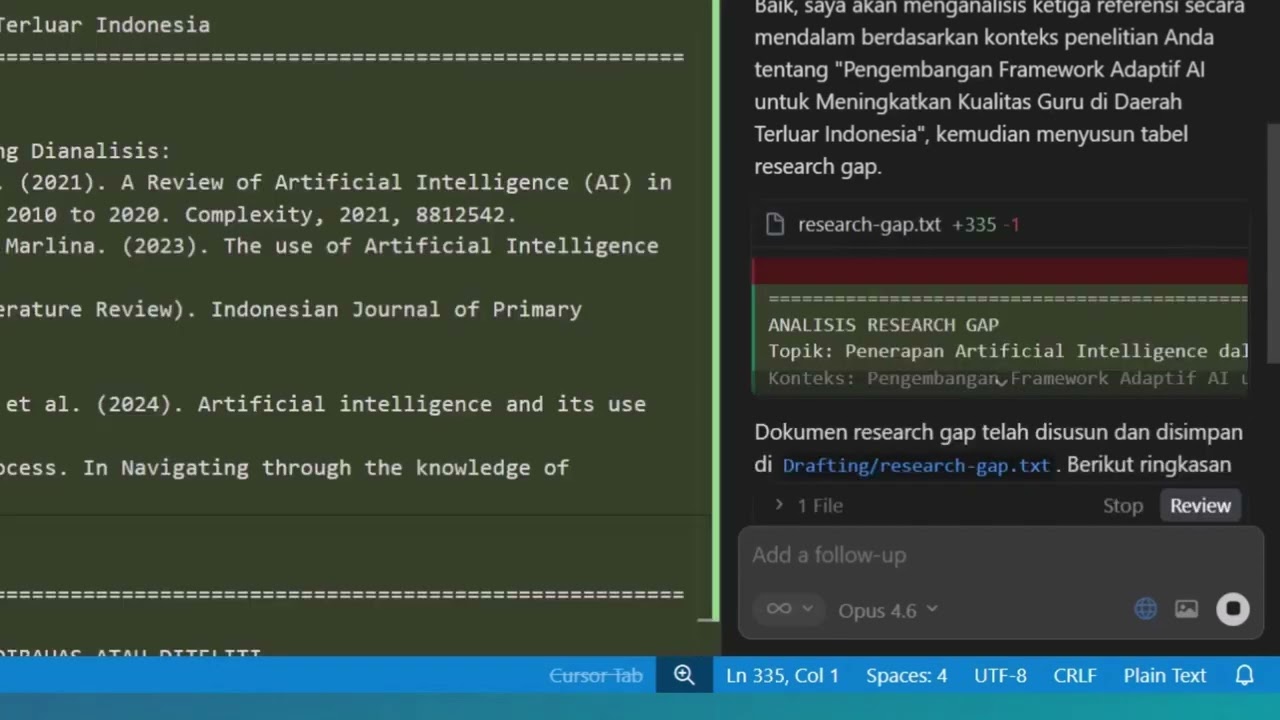Toggle Cursor Tab in the status bar
This screenshot has width=1280, height=720.
click(x=596, y=676)
